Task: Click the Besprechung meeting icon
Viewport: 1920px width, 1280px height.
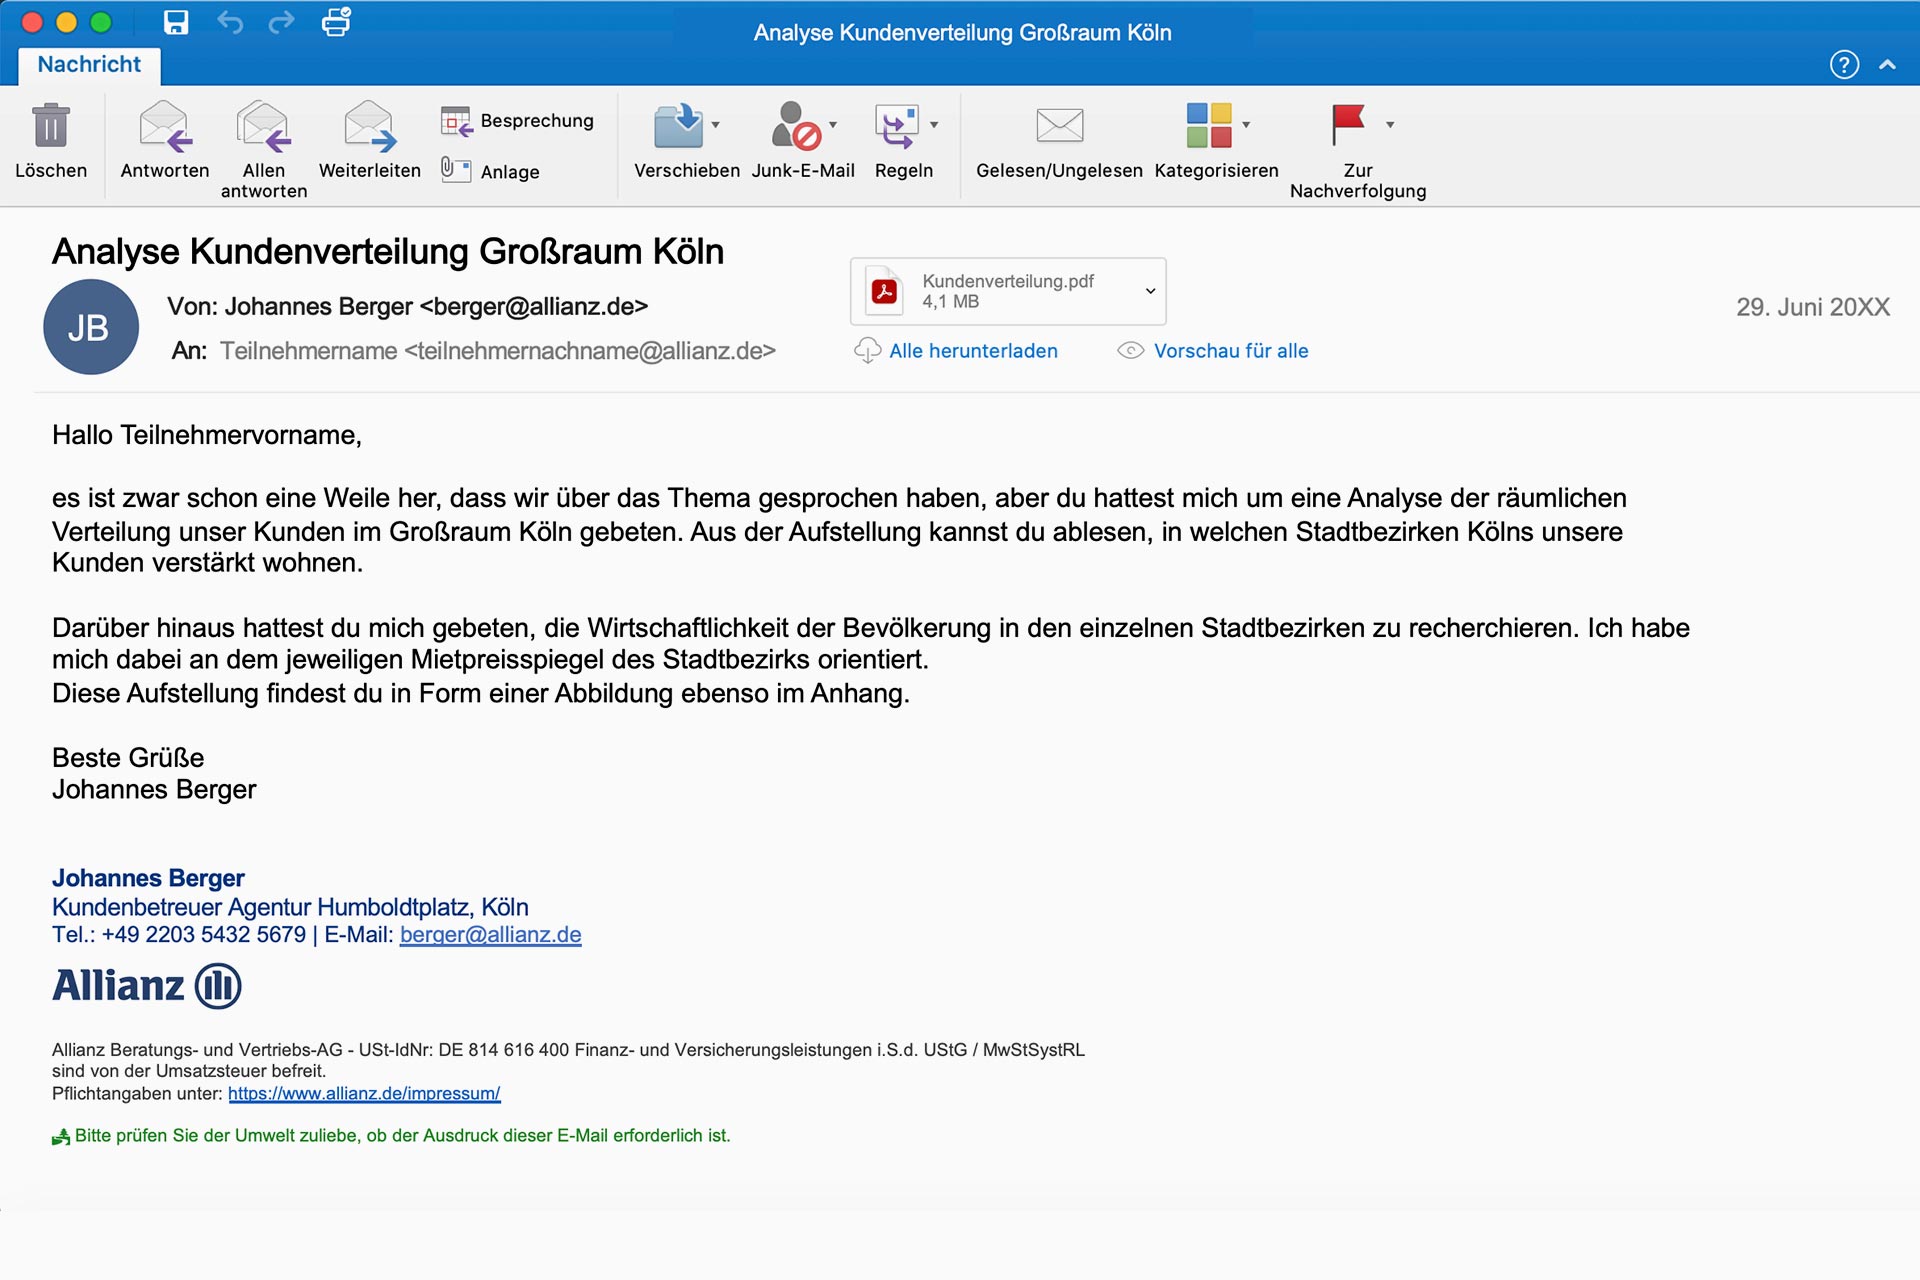Action: 456,121
